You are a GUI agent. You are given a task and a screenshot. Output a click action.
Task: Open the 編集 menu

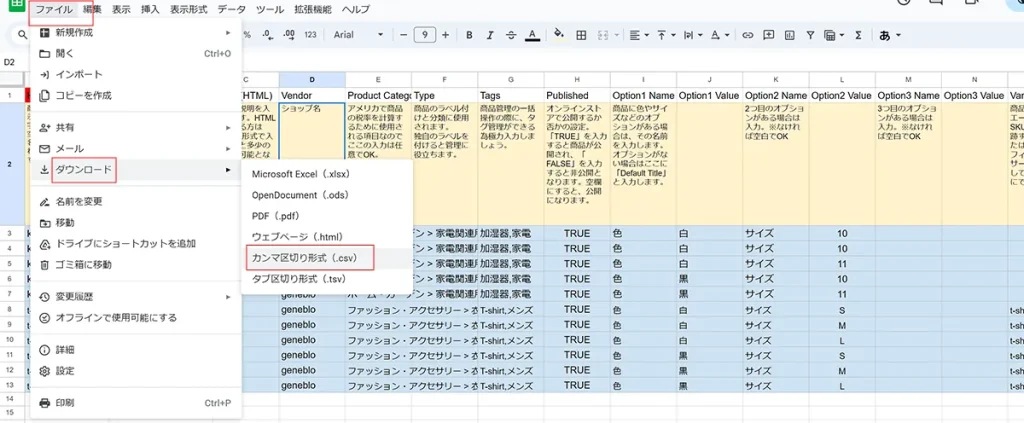tap(93, 10)
